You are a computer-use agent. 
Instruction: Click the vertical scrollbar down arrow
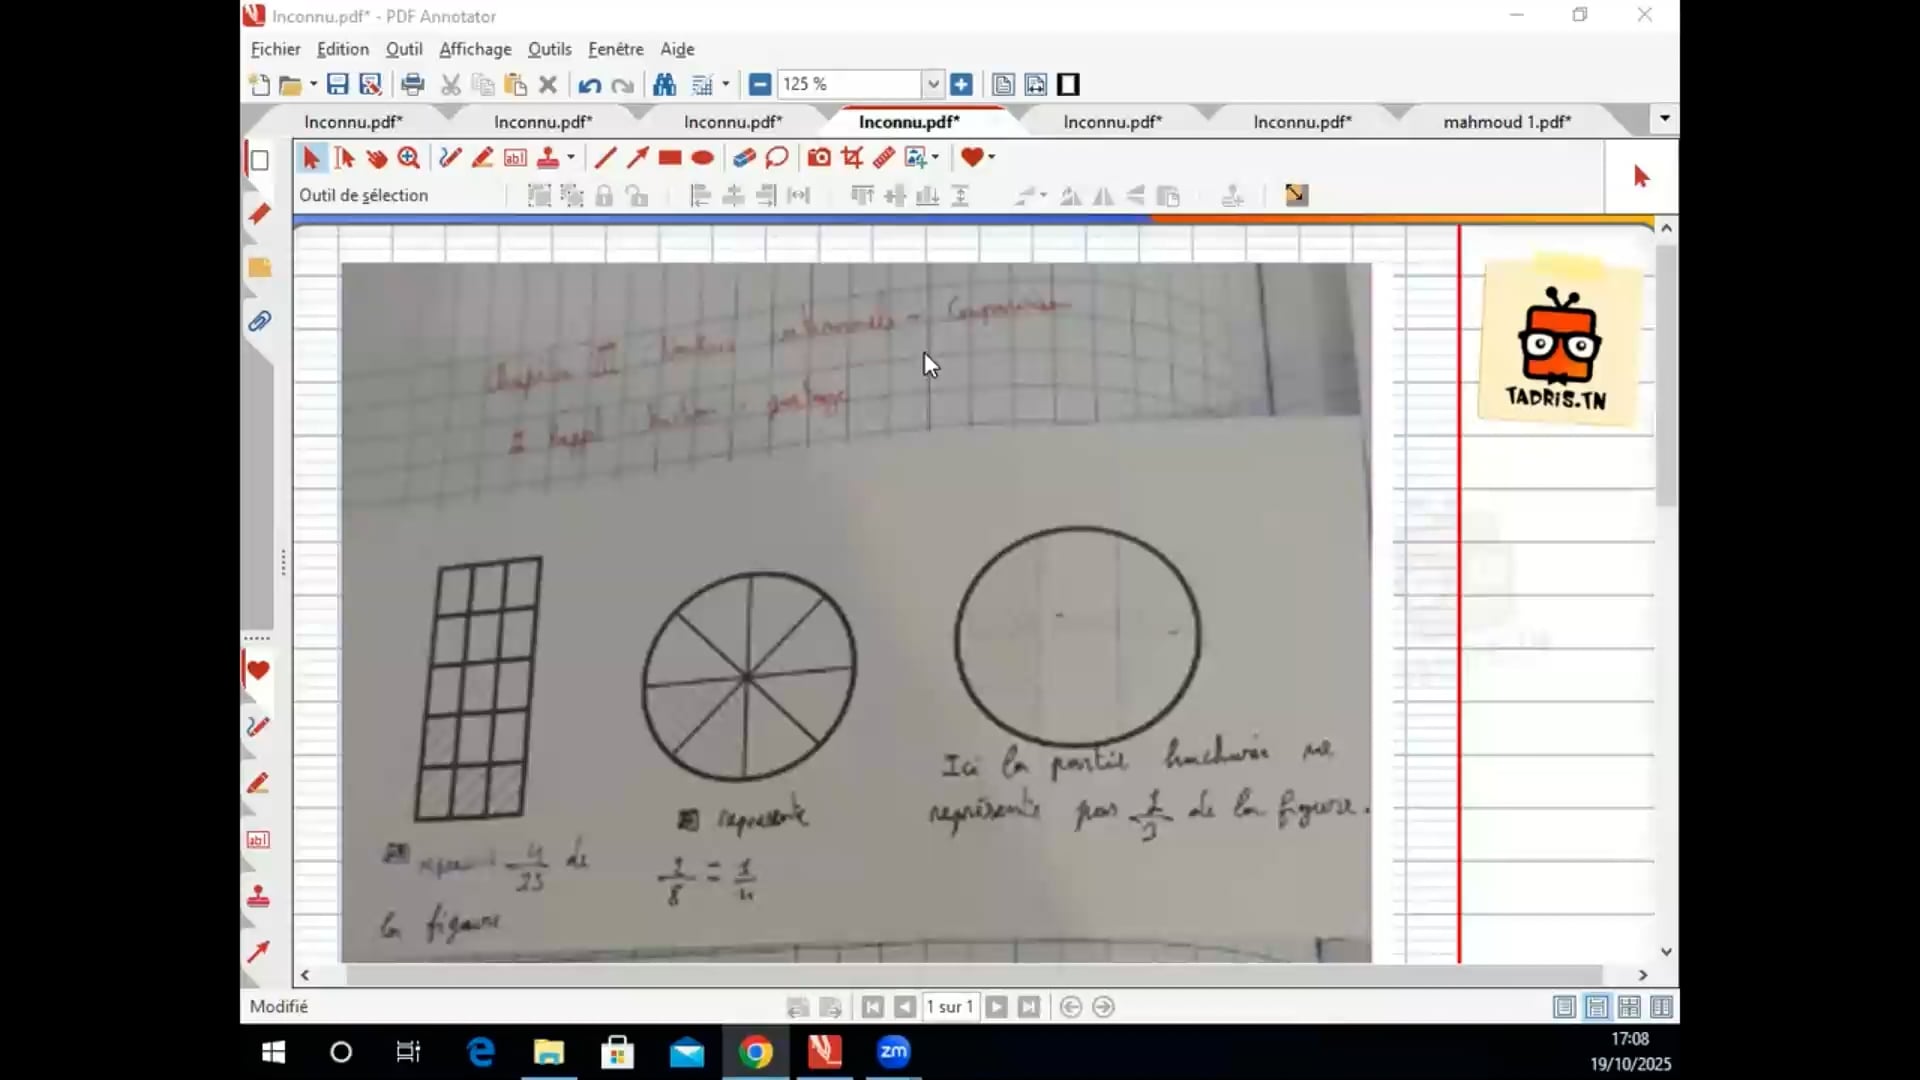click(1666, 951)
